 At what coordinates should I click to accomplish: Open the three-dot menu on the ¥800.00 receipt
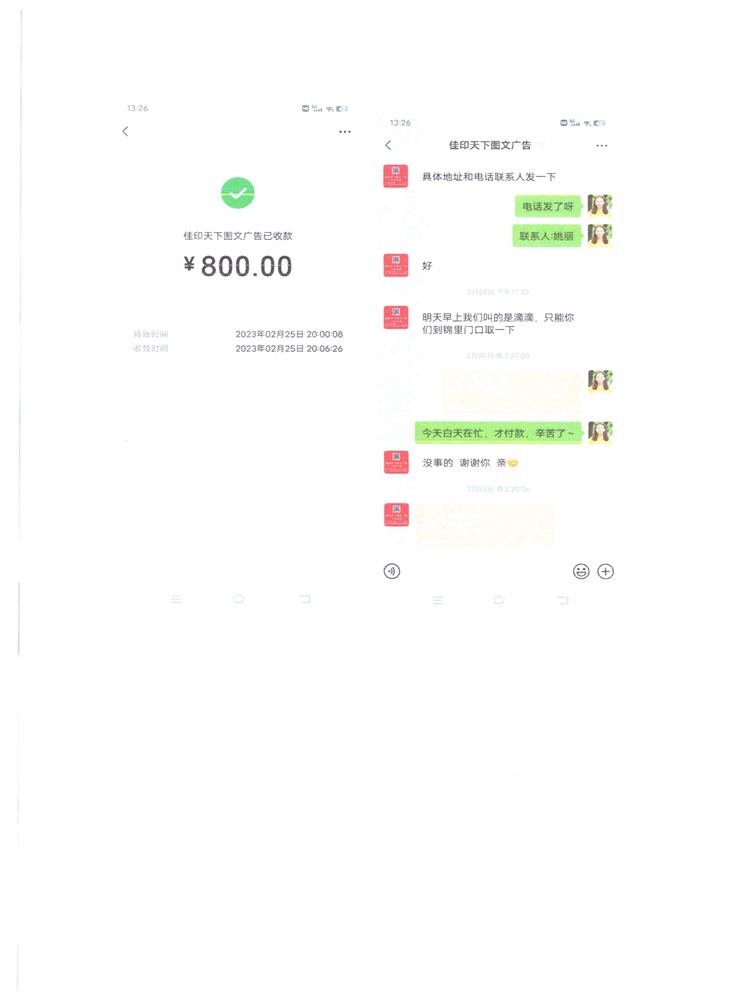point(345,131)
